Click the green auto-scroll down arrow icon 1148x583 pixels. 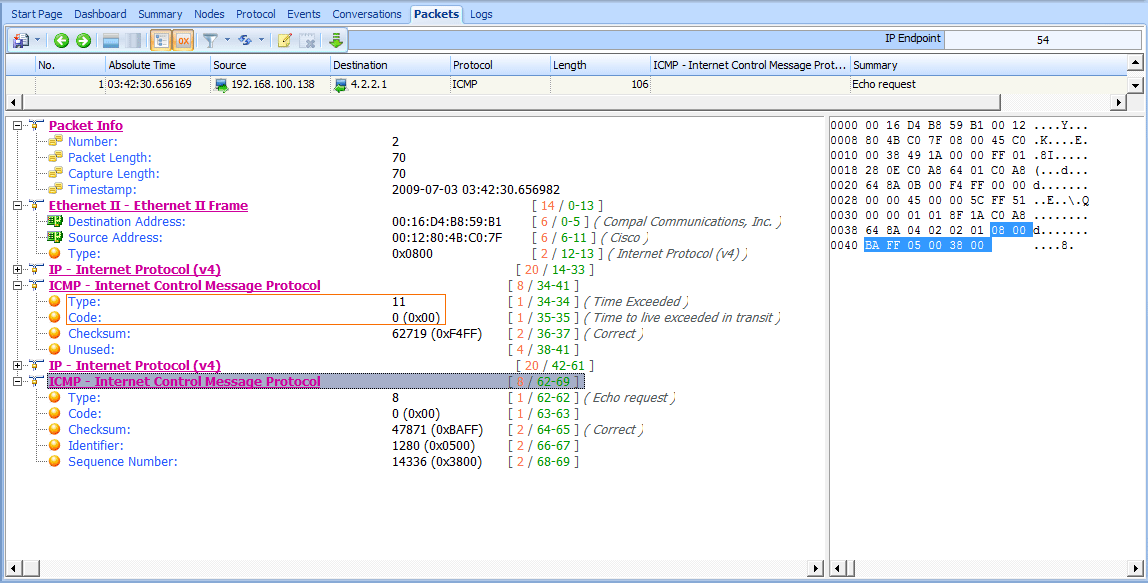point(336,40)
